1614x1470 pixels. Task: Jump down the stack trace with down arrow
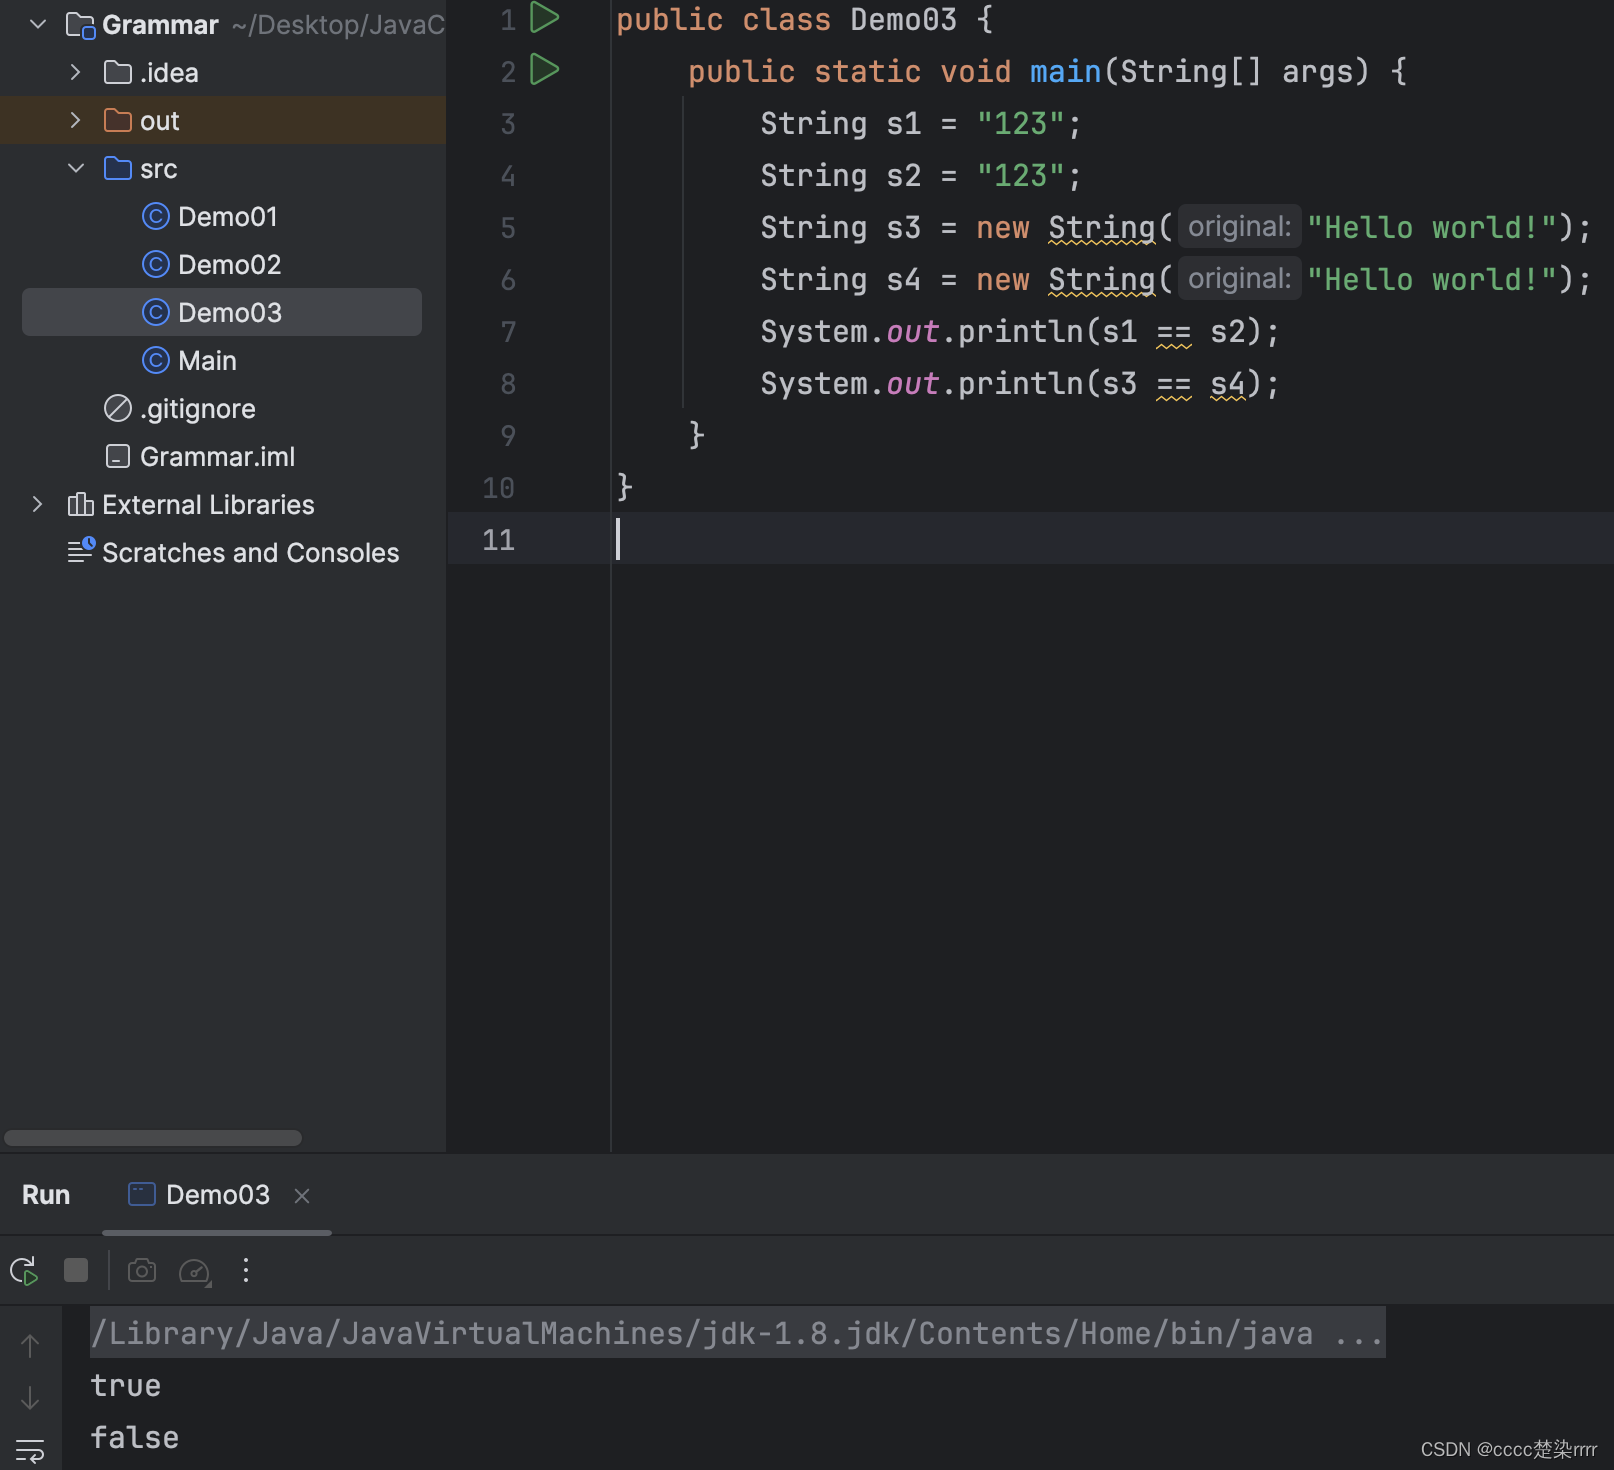30,1398
